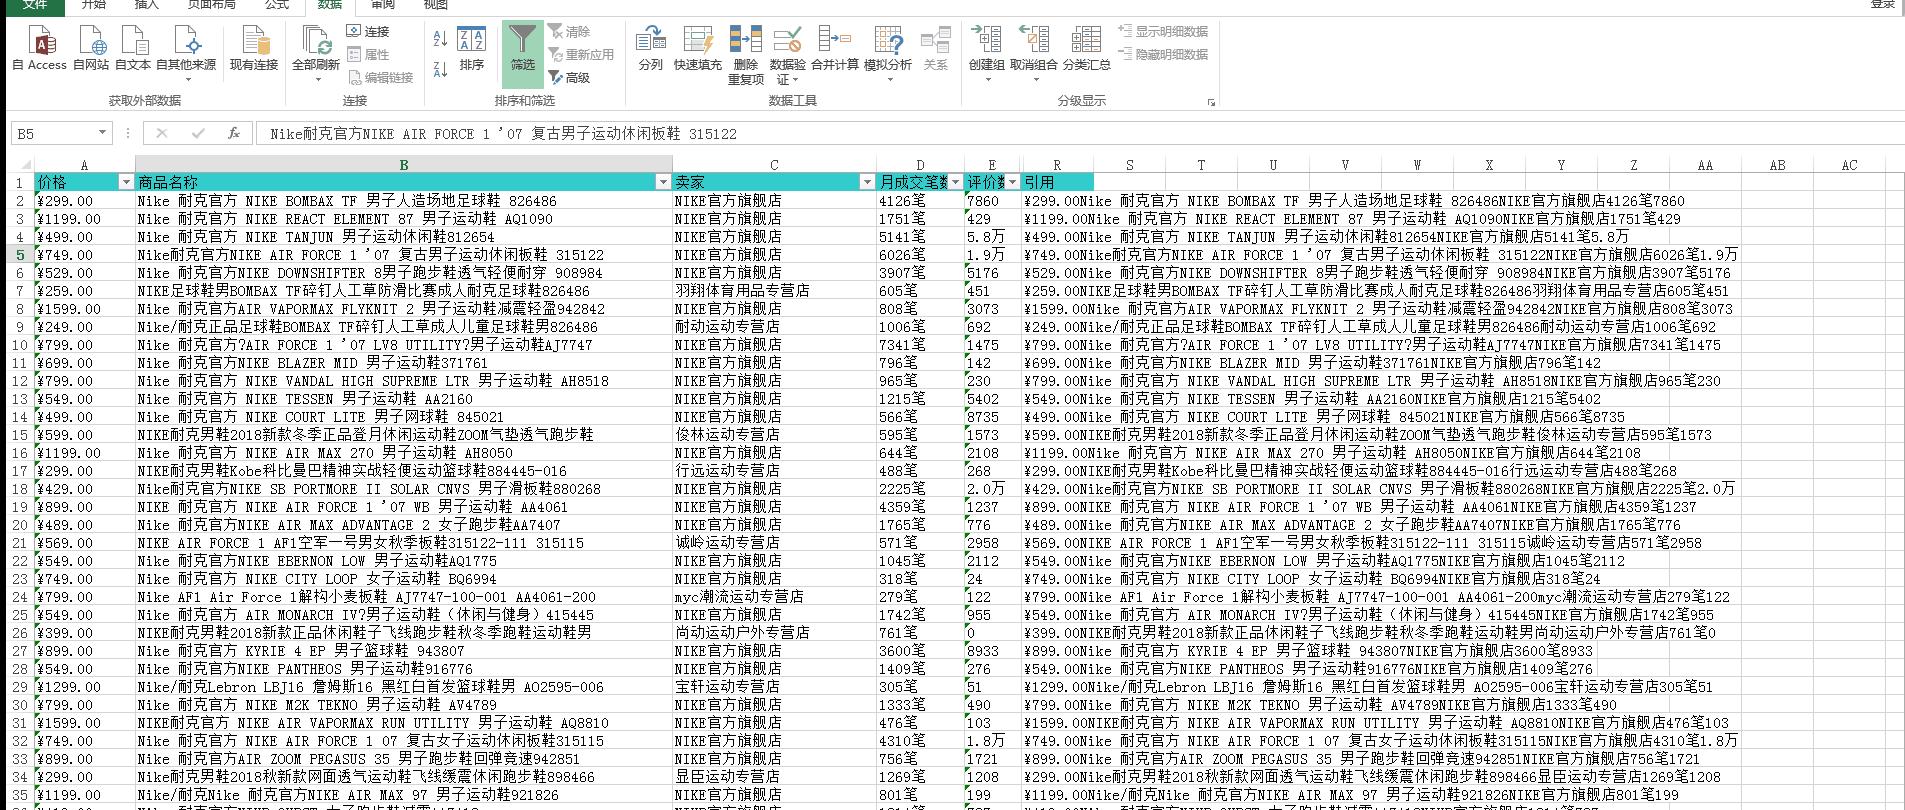This screenshot has height=810, width=1905.
Task: Open filter dropdown for 评价数 column
Action: click(1012, 182)
